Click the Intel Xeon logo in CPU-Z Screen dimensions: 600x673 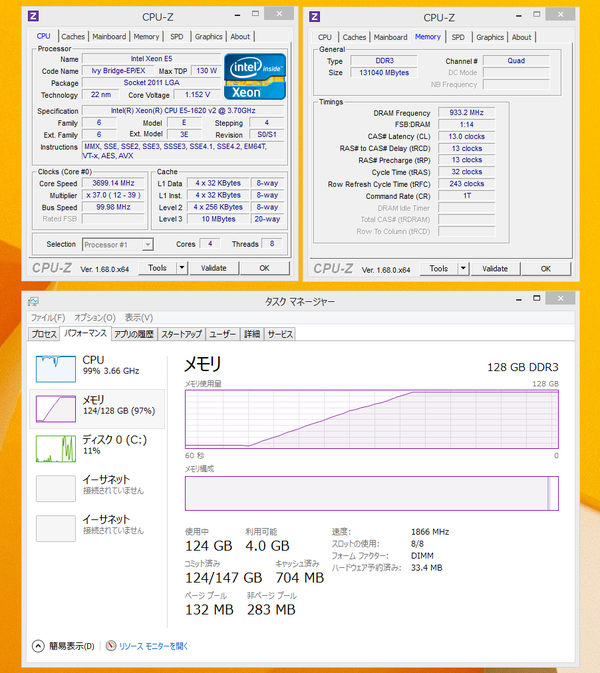[255, 77]
